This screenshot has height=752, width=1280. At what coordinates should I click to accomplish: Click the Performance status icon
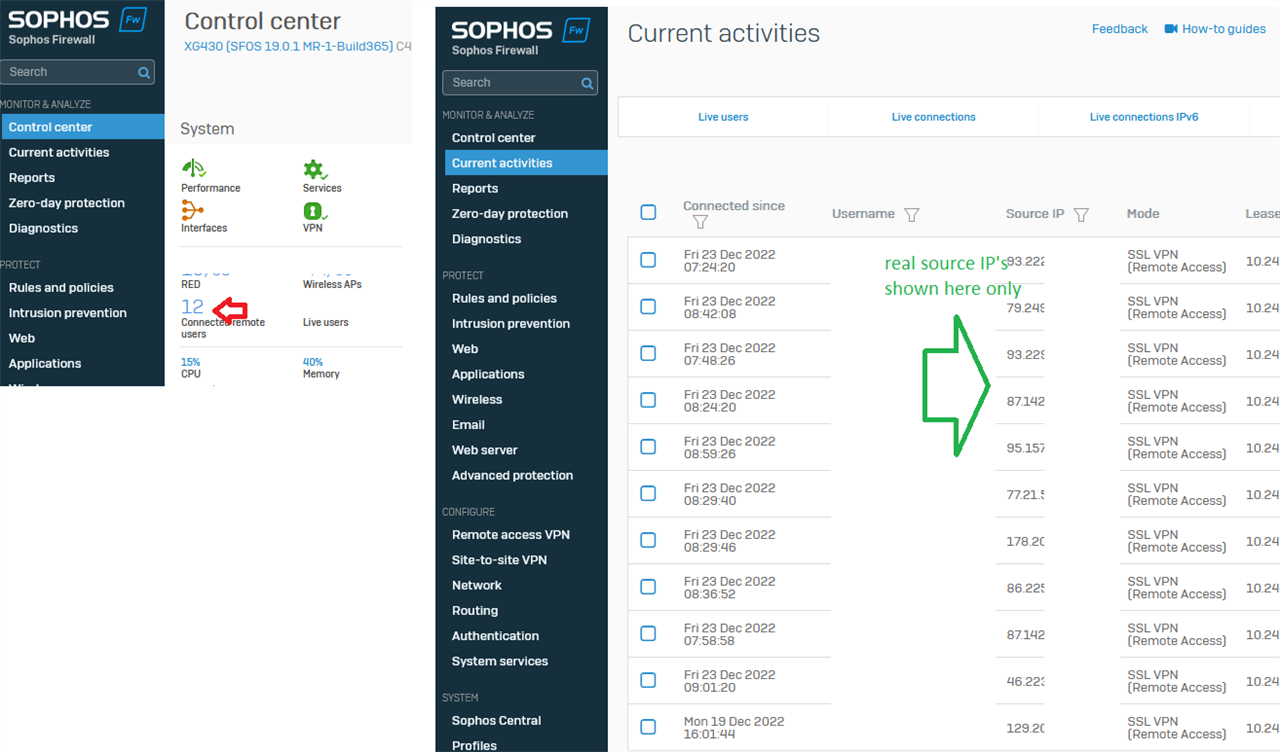coord(193,169)
